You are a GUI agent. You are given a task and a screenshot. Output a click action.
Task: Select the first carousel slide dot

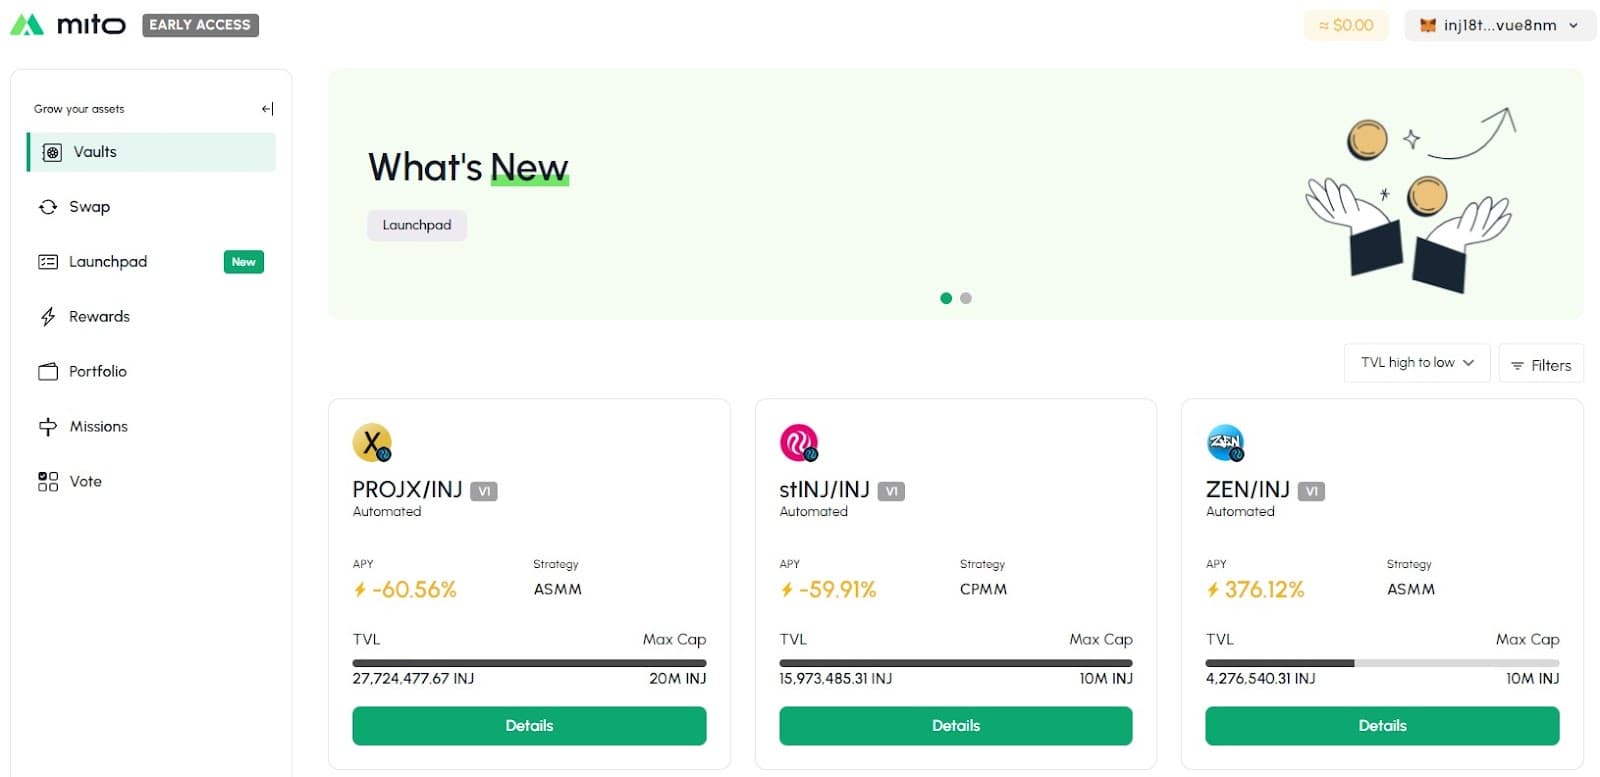pyautogui.click(x=946, y=298)
